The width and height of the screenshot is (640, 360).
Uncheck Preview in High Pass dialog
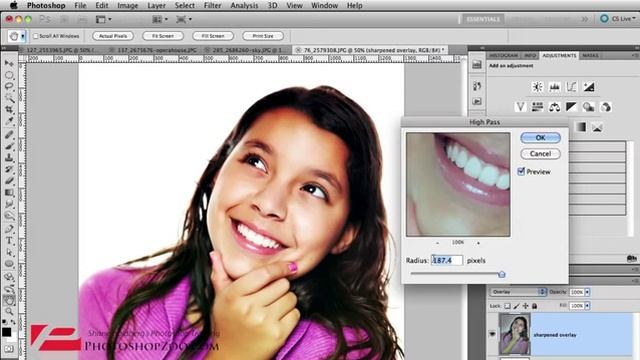point(521,171)
